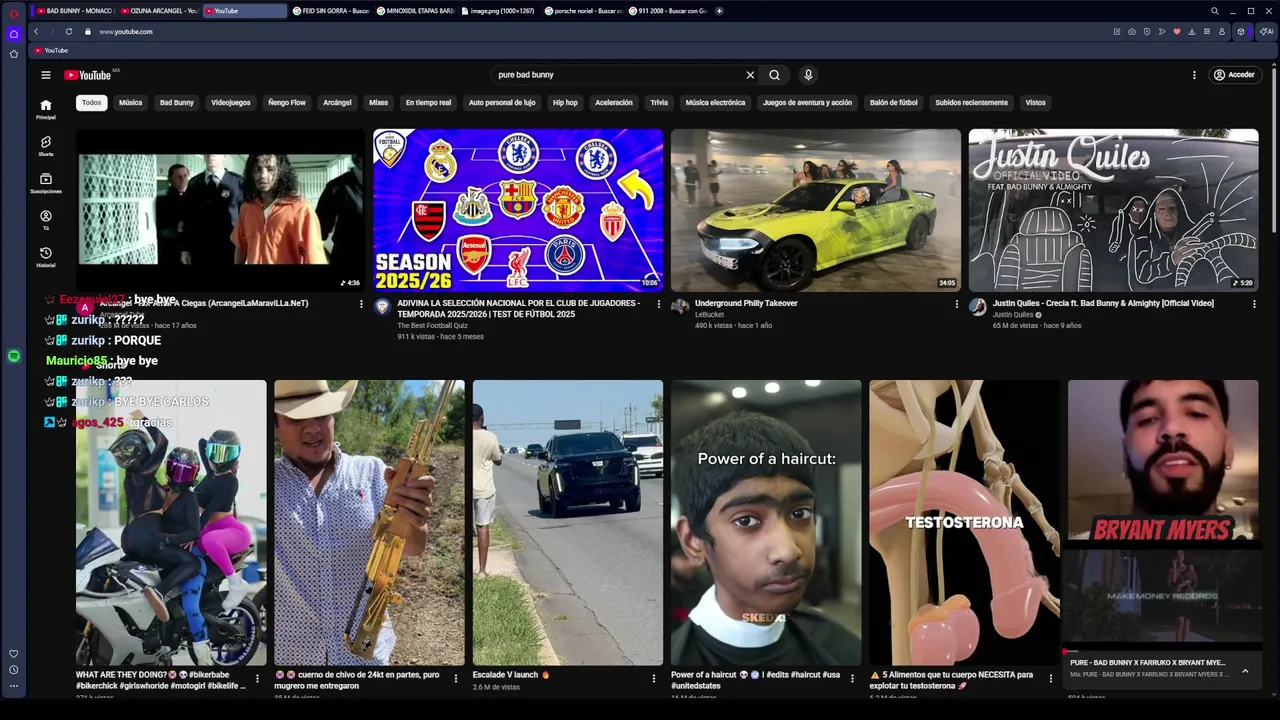Click the Acceder sign-in button
This screenshot has height=720, width=1280.
point(1234,75)
